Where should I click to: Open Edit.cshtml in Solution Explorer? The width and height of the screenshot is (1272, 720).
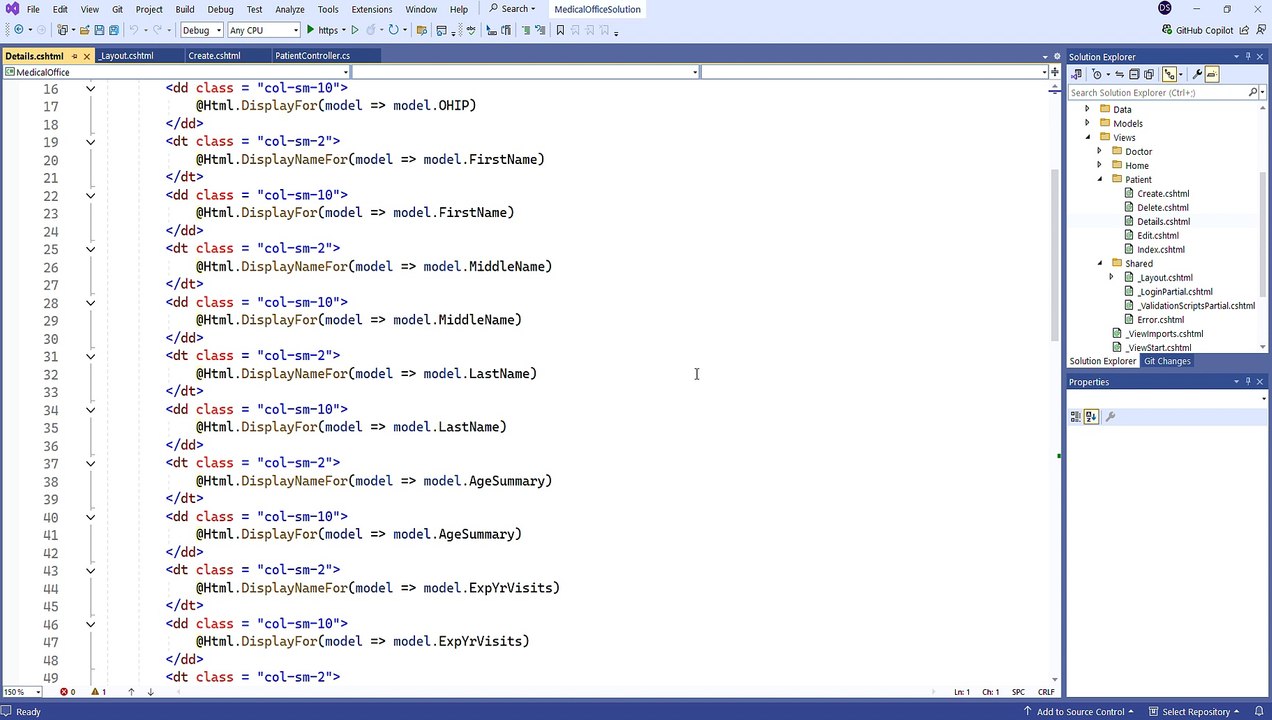1157,235
